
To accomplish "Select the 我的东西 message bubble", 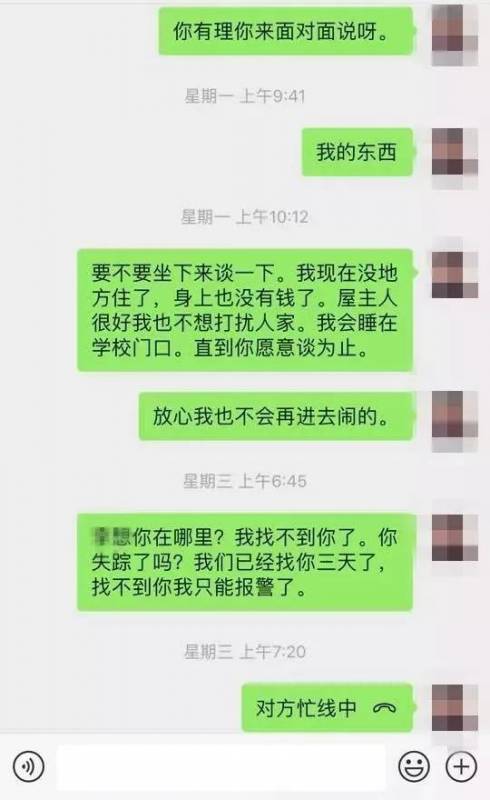I will (357, 152).
